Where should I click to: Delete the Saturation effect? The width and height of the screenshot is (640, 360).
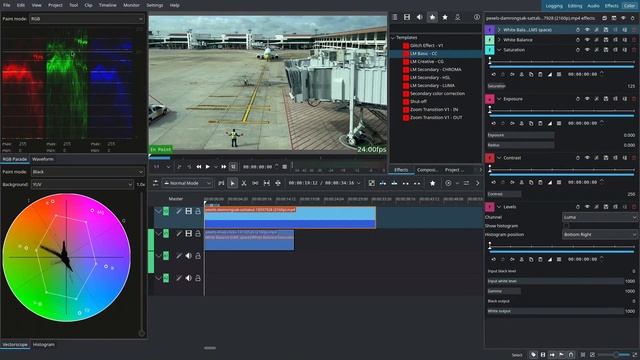click(x=634, y=50)
